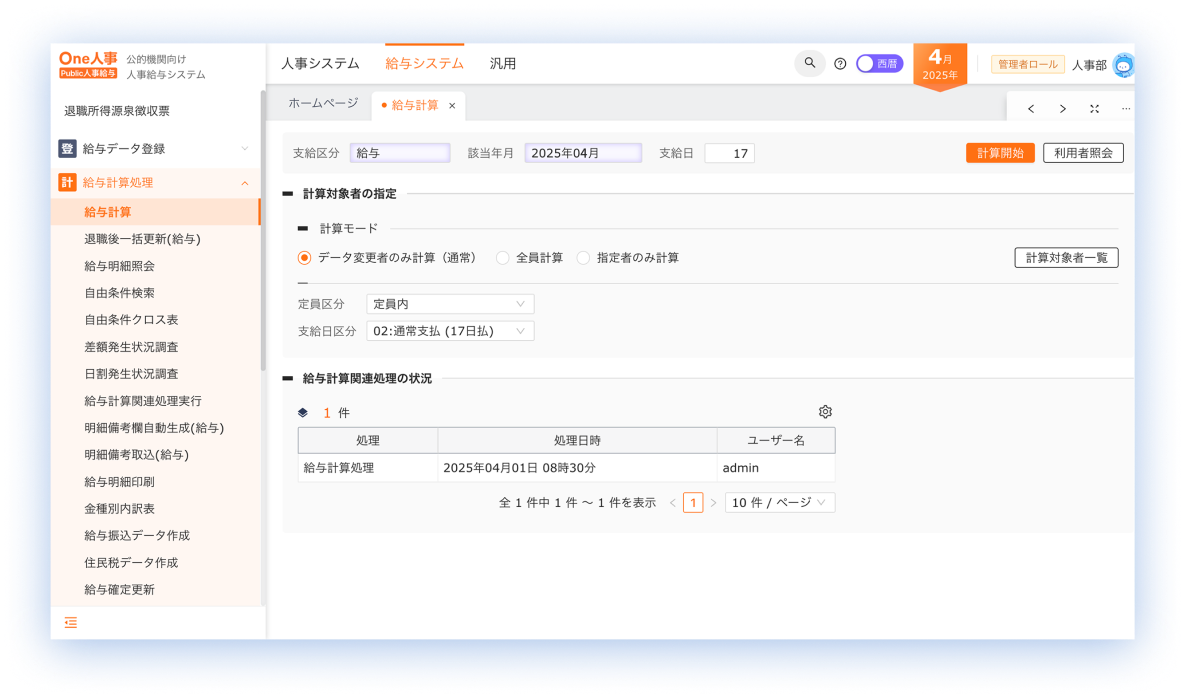Click the 給与データ登録 icon
This screenshot has width=1186, height=698.
pos(67,149)
